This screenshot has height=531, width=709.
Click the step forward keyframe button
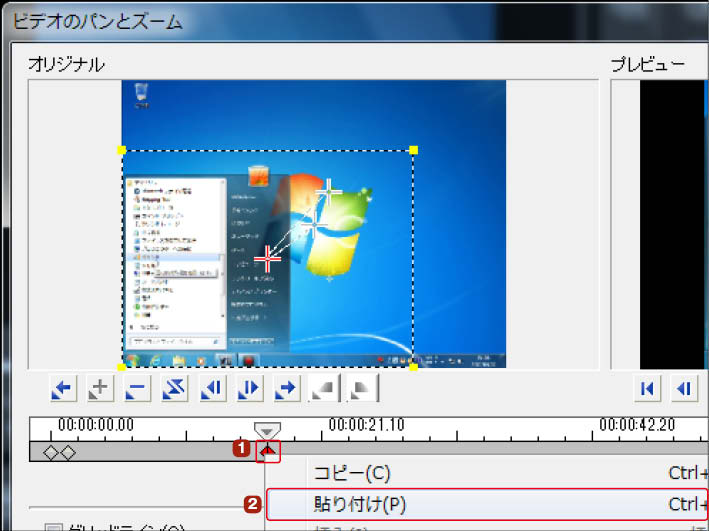[x=250, y=388]
